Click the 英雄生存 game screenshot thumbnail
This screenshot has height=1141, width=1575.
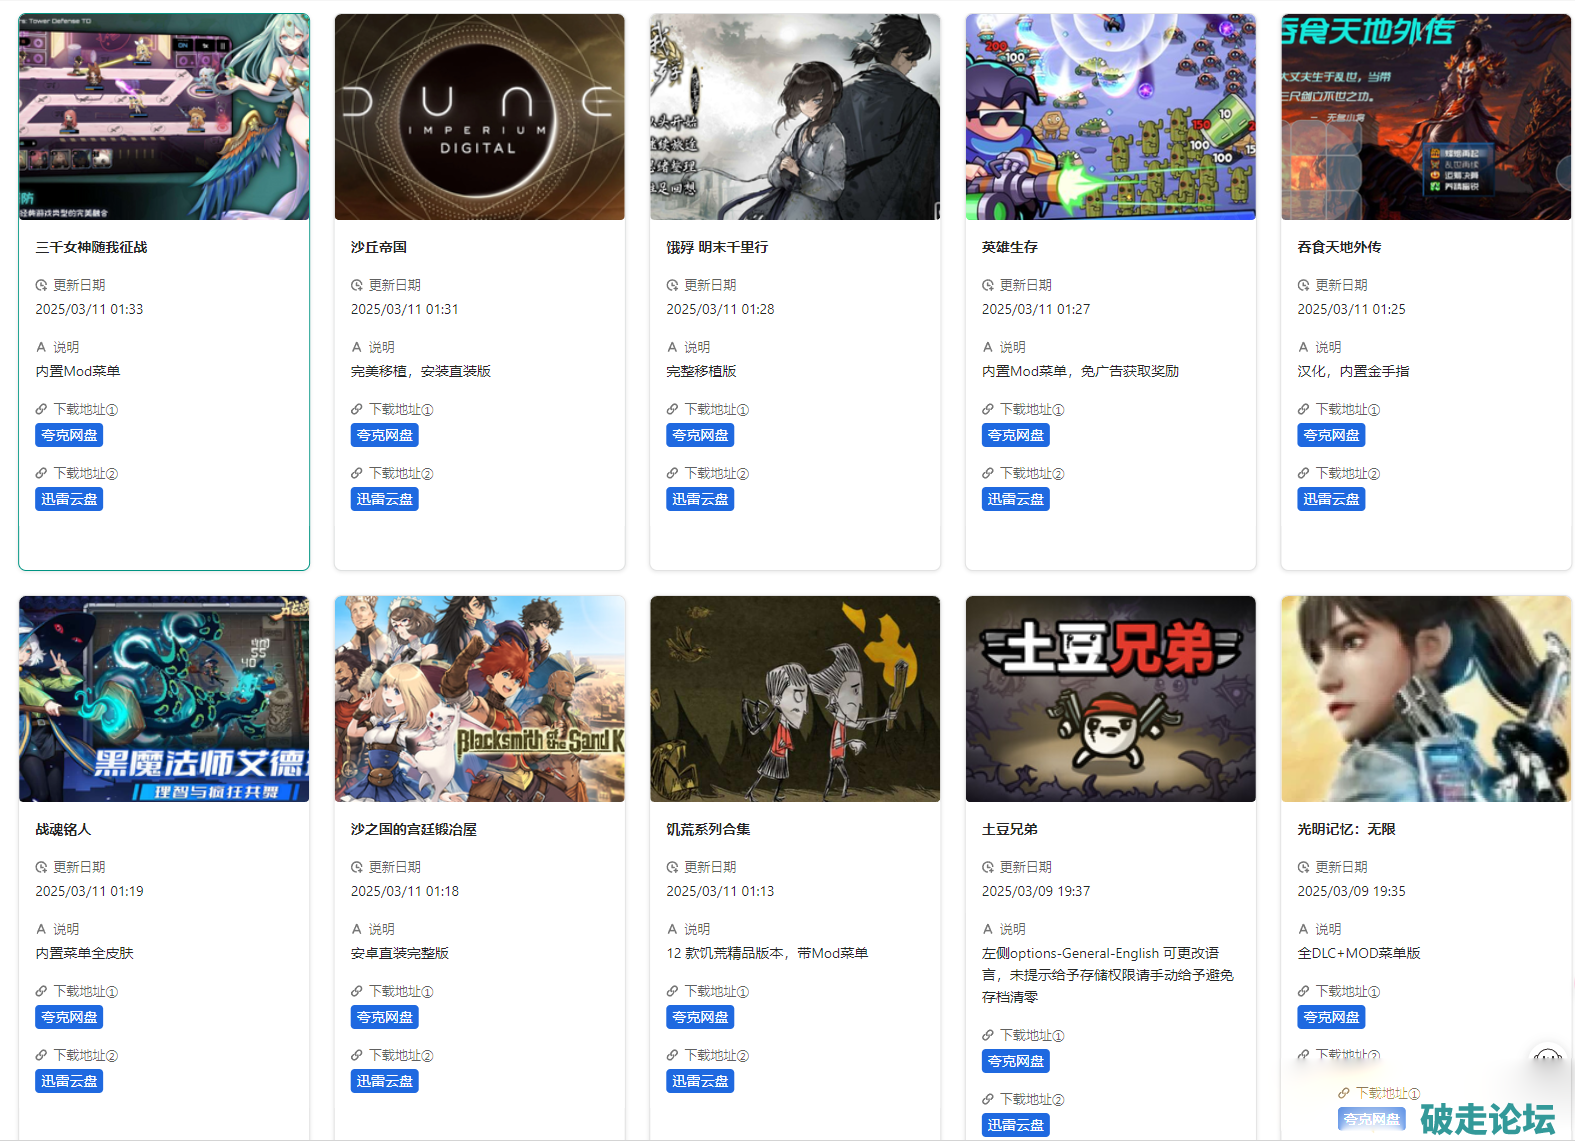(x=1110, y=117)
